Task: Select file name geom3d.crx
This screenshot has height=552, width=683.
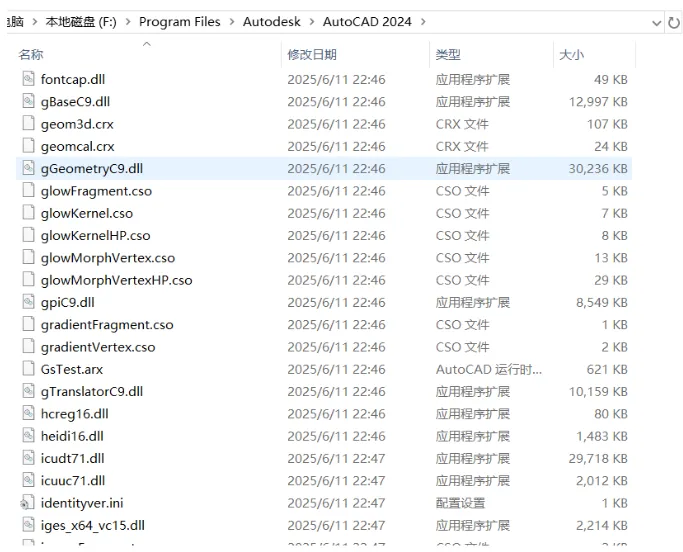Action: pos(77,124)
